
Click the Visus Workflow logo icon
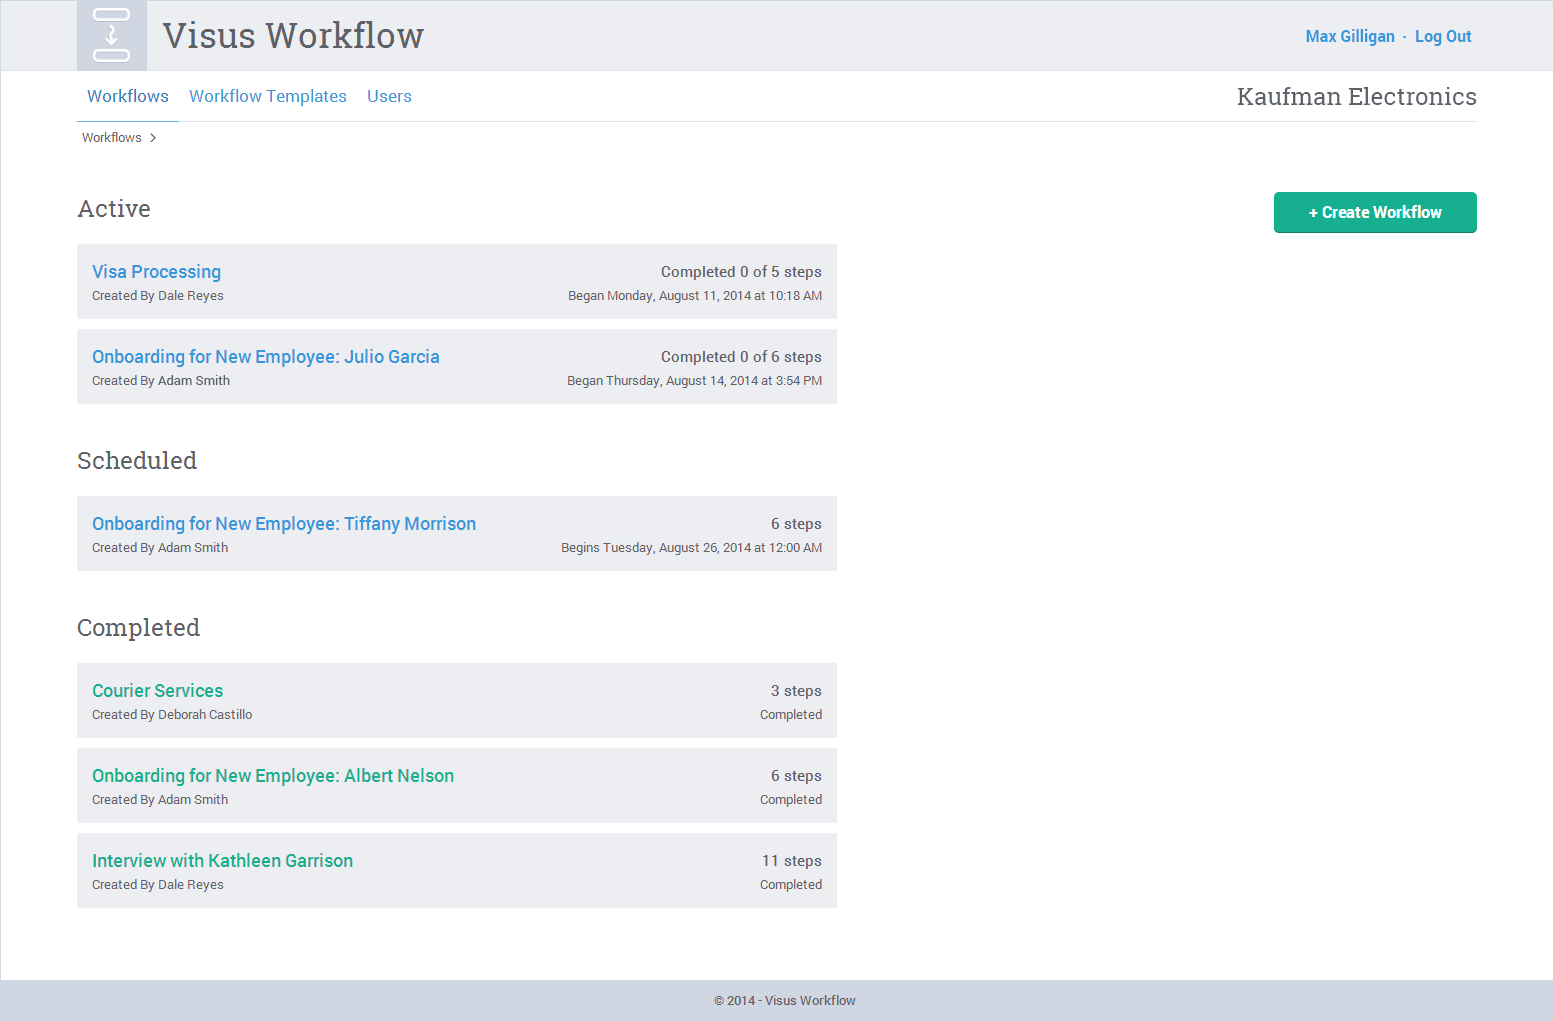tap(111, 36)
